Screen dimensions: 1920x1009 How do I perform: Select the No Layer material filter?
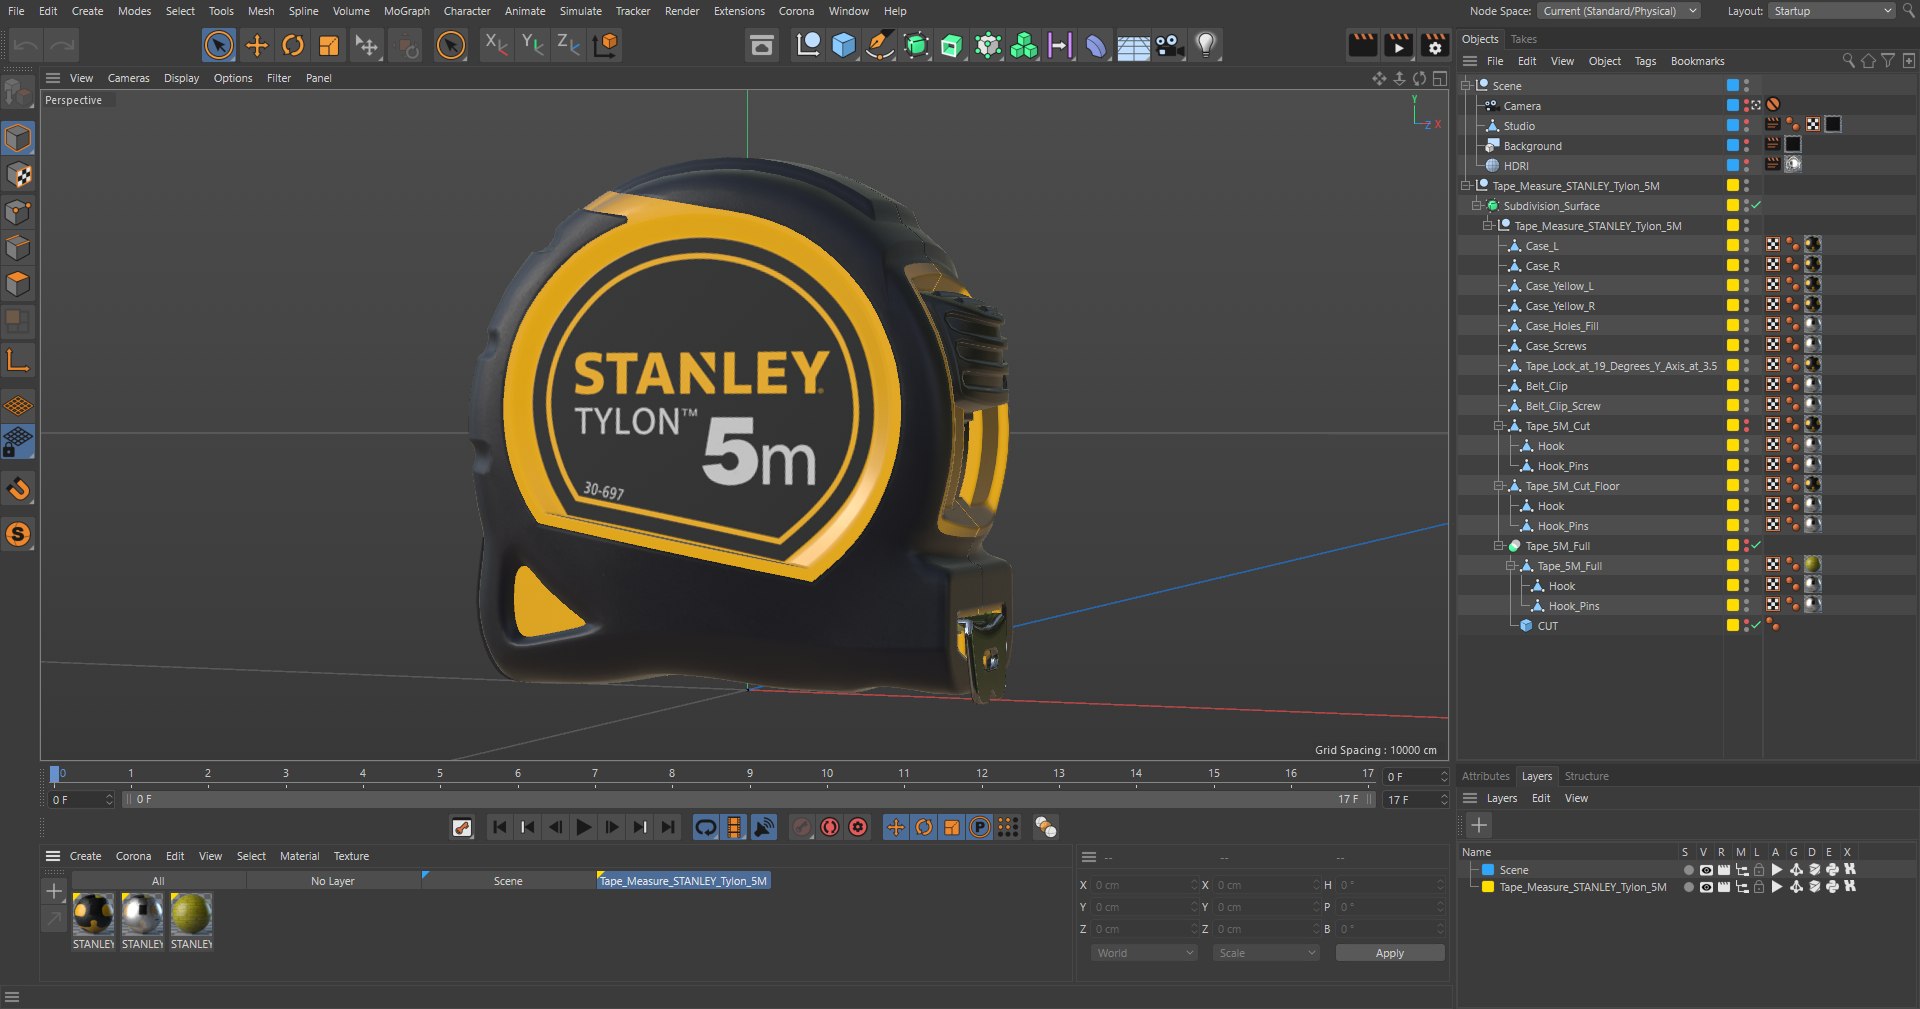pyautogui.click(x=333, y=881)
